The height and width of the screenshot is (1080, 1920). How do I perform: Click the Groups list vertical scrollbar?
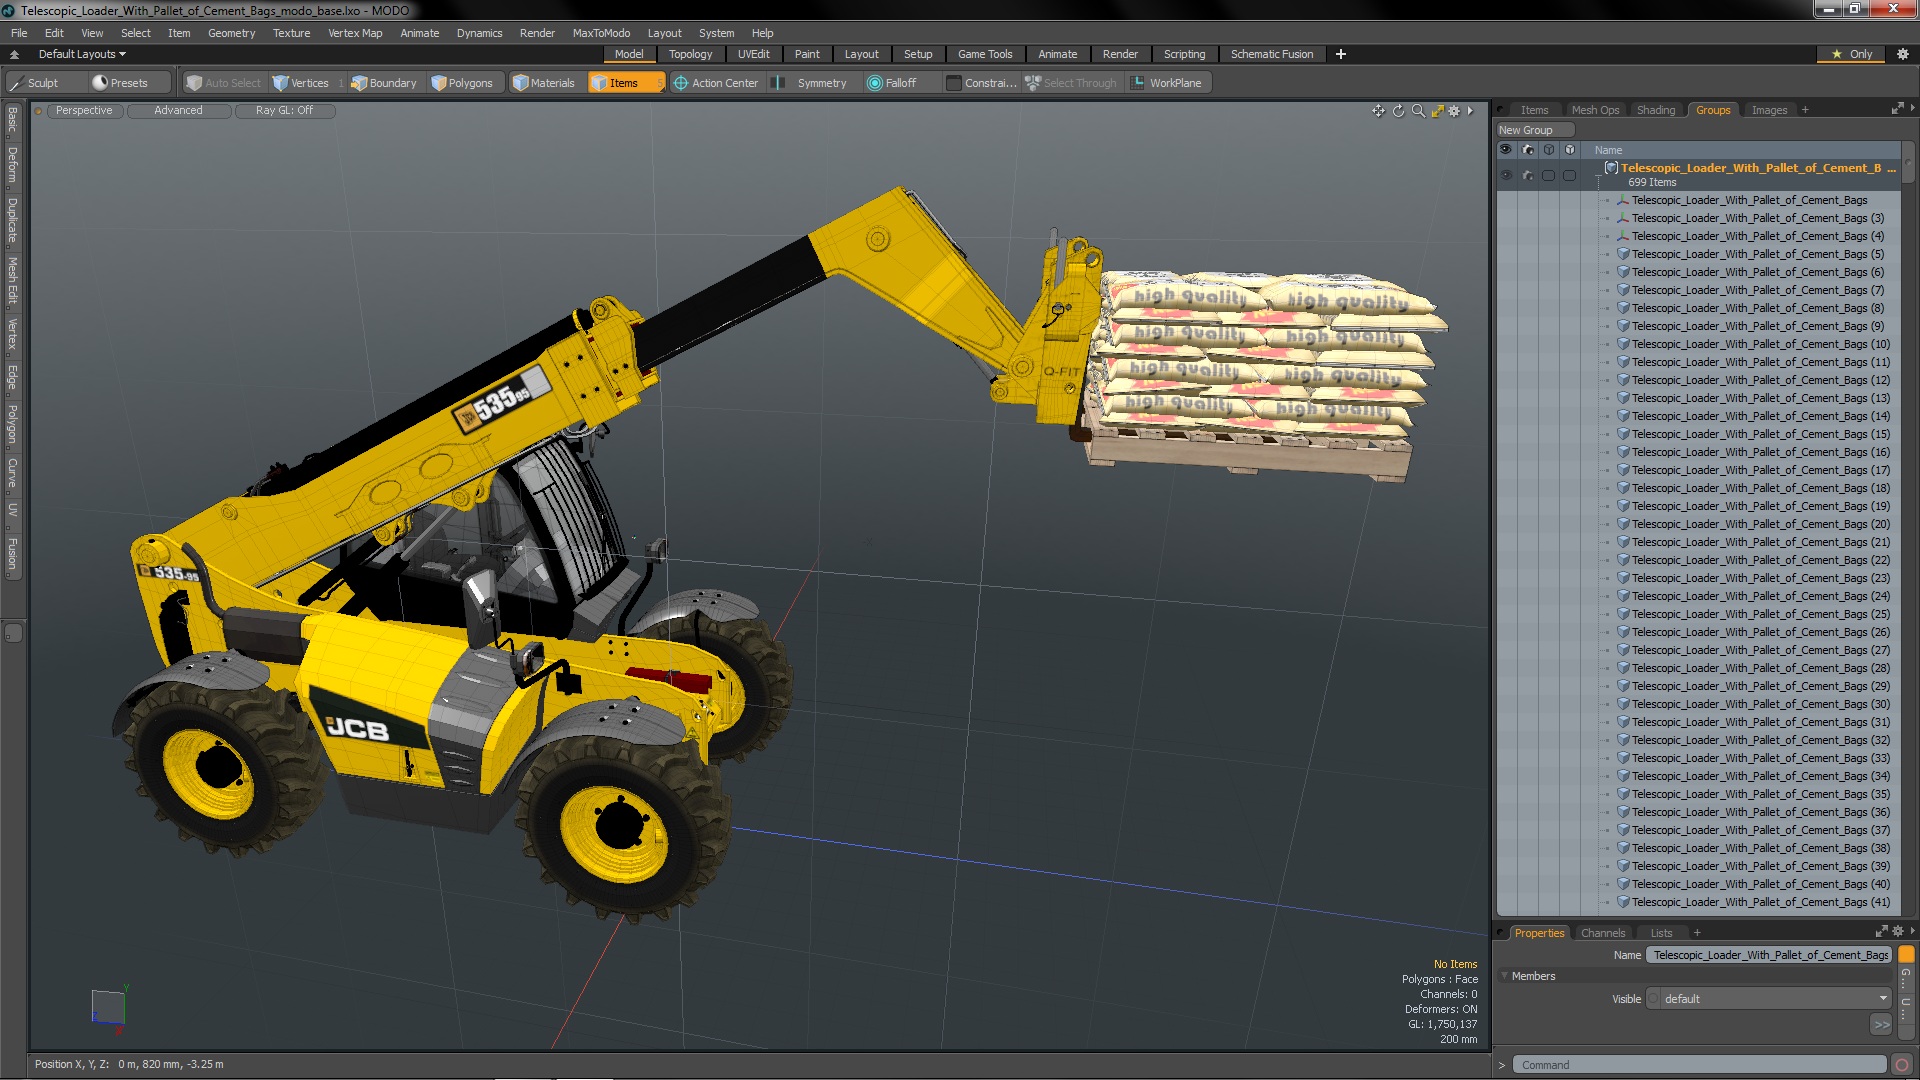1908,160
